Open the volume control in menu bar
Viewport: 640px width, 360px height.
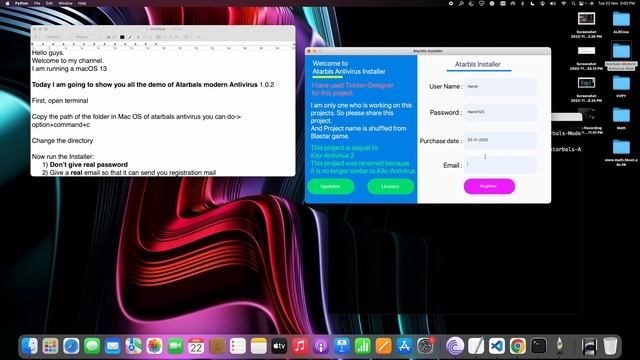click(x=553, y=3)
